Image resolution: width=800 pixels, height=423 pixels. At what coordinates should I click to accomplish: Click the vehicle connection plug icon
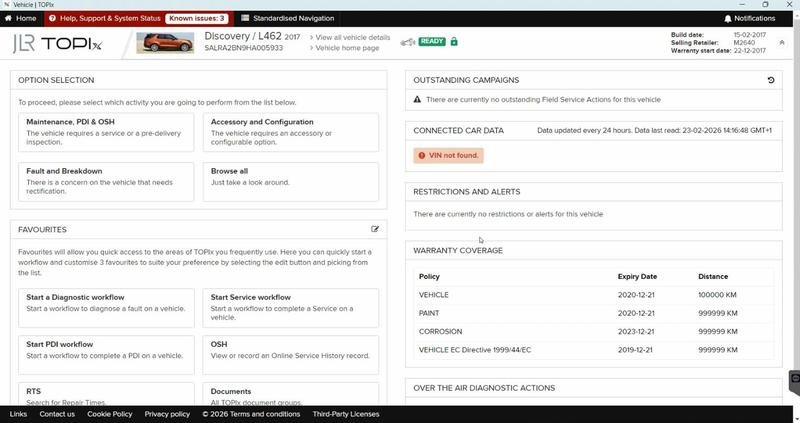coord(408,42)
